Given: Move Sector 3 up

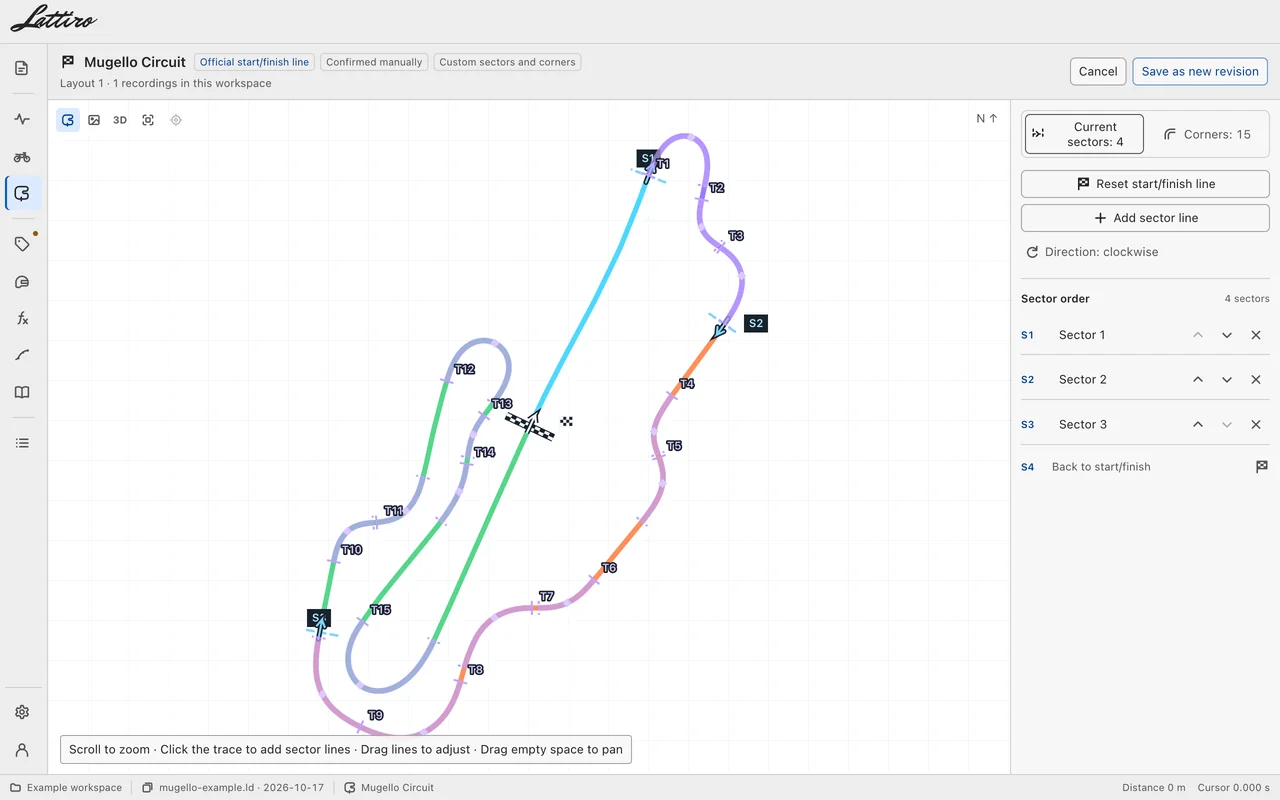Looking at the screenshot, I should coord(1198,425).
